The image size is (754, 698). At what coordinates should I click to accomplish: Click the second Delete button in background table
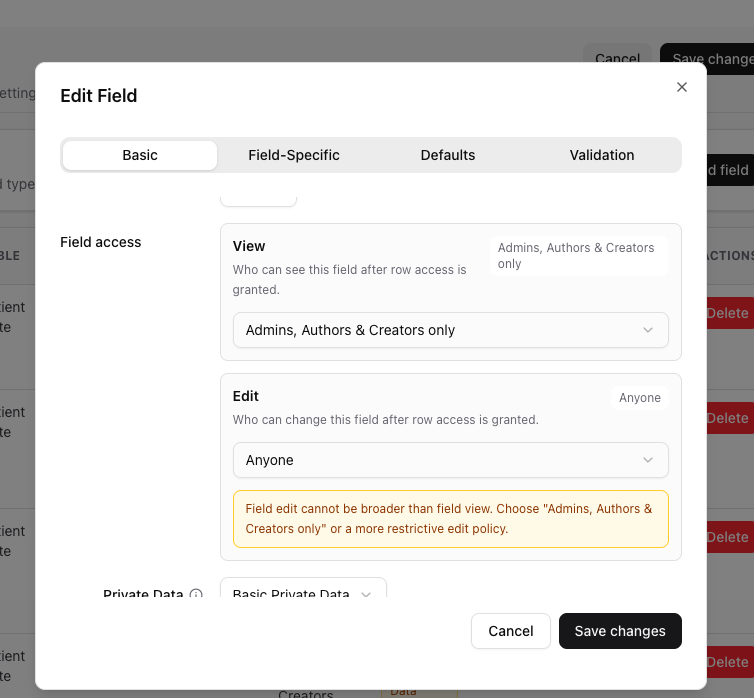pyautogui.click(x=730, y=418)
